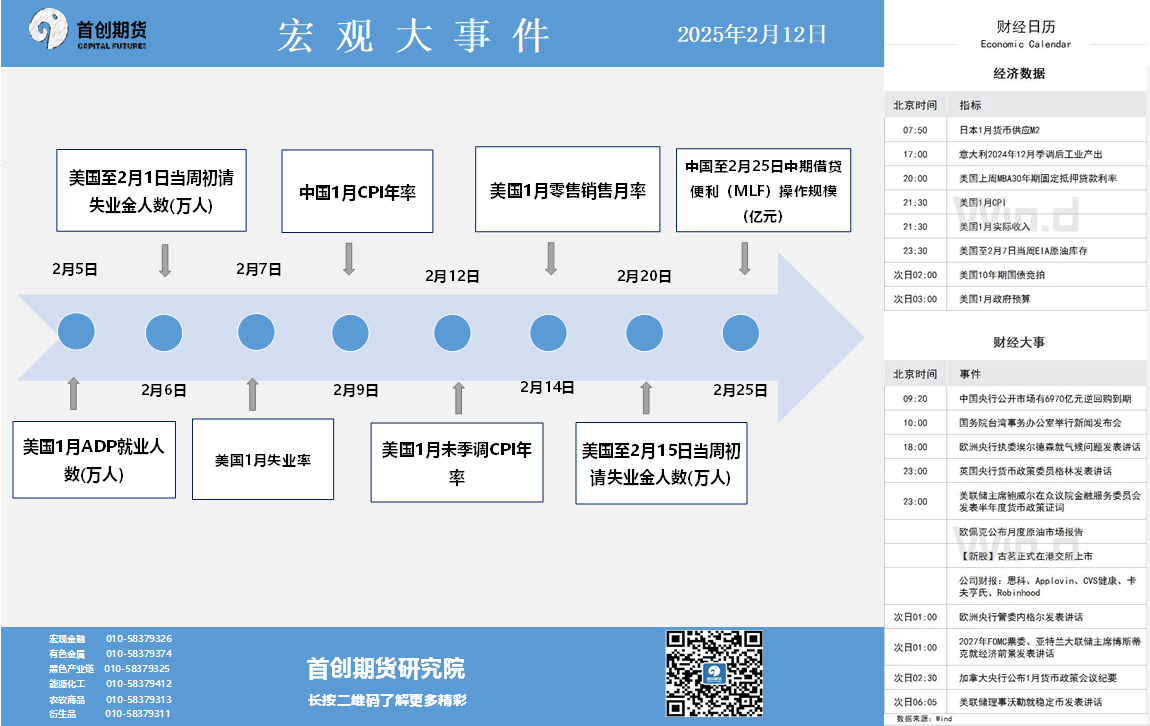Click the 有色金属 010-58379374 contact line
Screen dimensions: 1150x726
(111, 653)
